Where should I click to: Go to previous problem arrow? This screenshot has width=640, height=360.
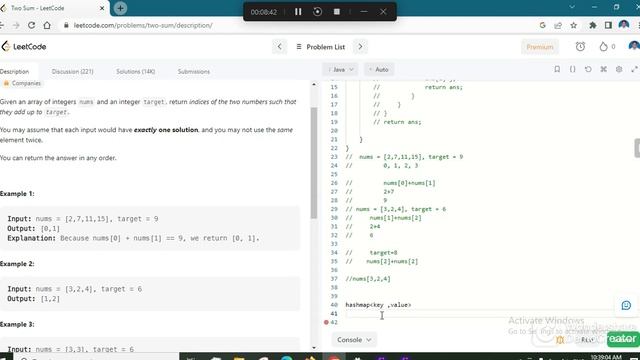click(280, 47)
